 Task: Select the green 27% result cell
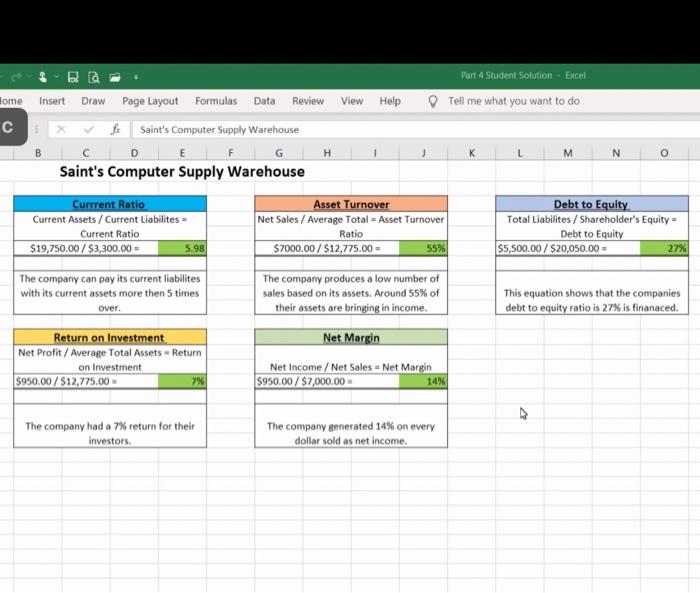click(664, 248)
